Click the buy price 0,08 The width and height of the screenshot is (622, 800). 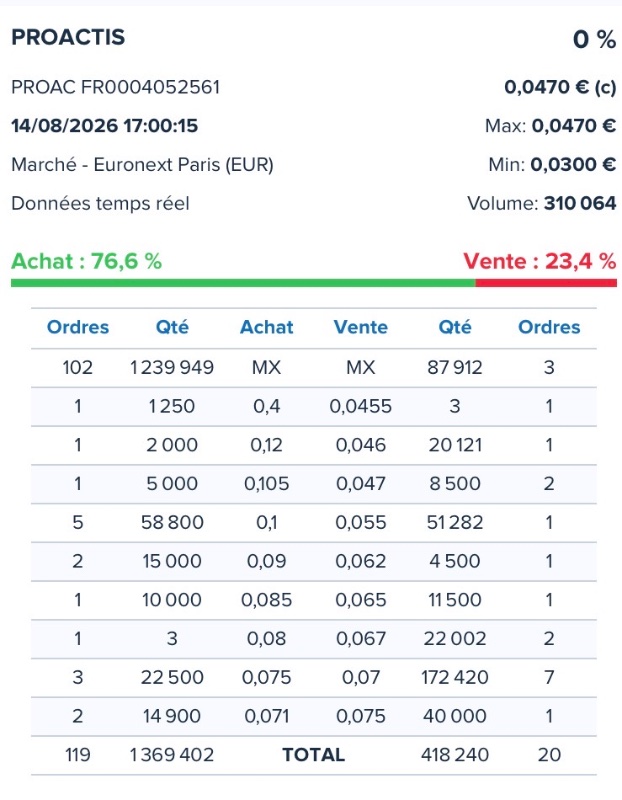pyautogui.click(x=266, y=639)
